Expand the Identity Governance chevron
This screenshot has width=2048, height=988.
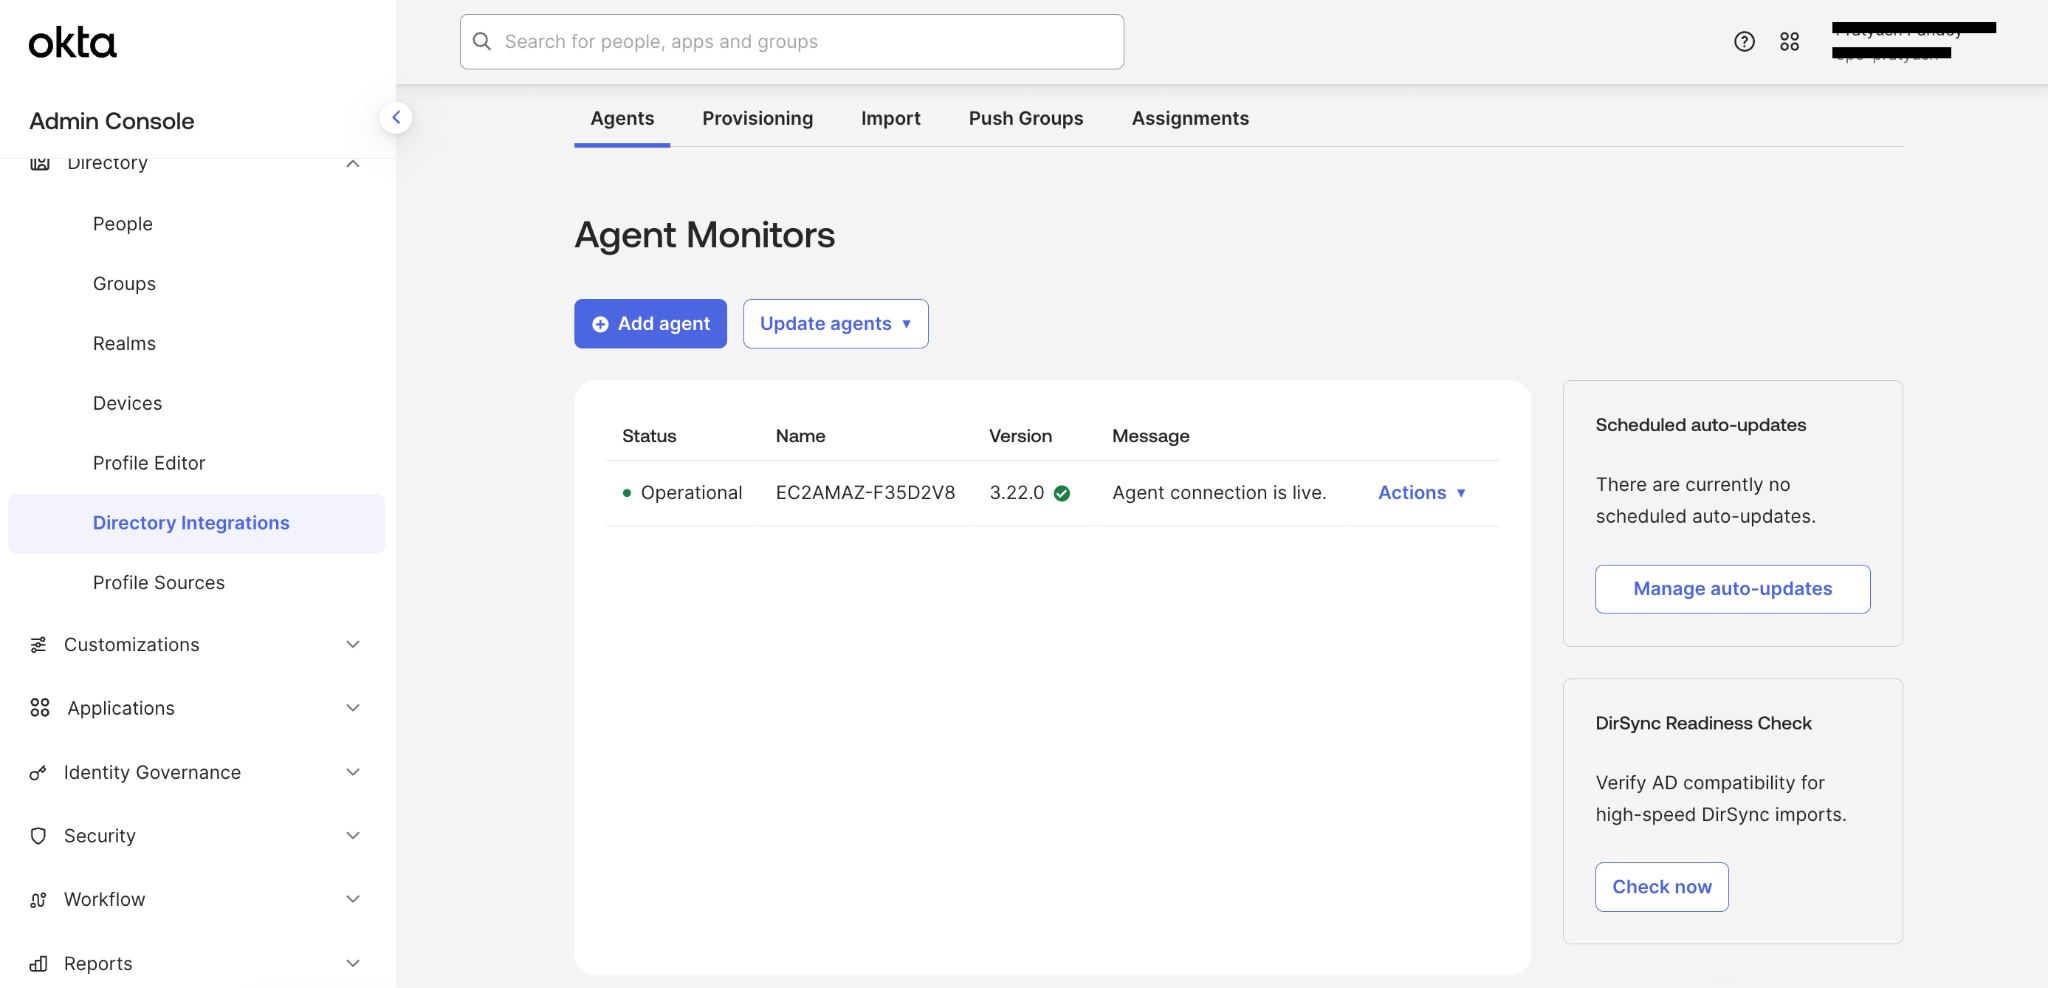click(x=353, y=772)
